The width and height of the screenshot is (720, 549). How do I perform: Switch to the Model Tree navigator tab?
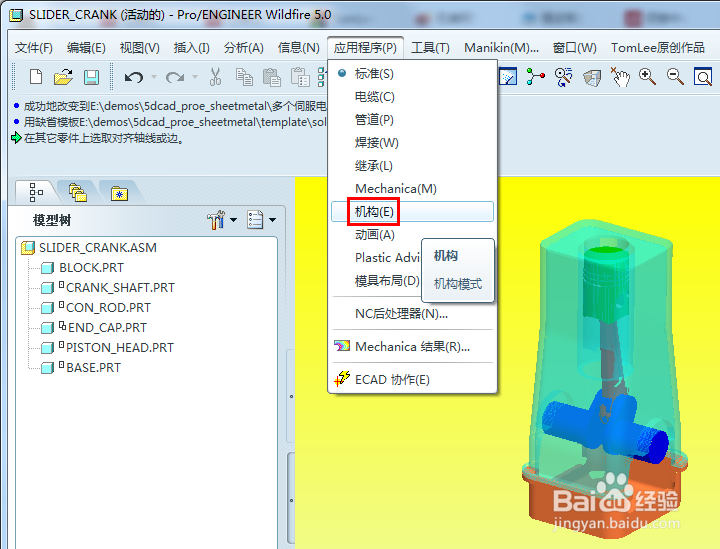[x=36, y=192]
